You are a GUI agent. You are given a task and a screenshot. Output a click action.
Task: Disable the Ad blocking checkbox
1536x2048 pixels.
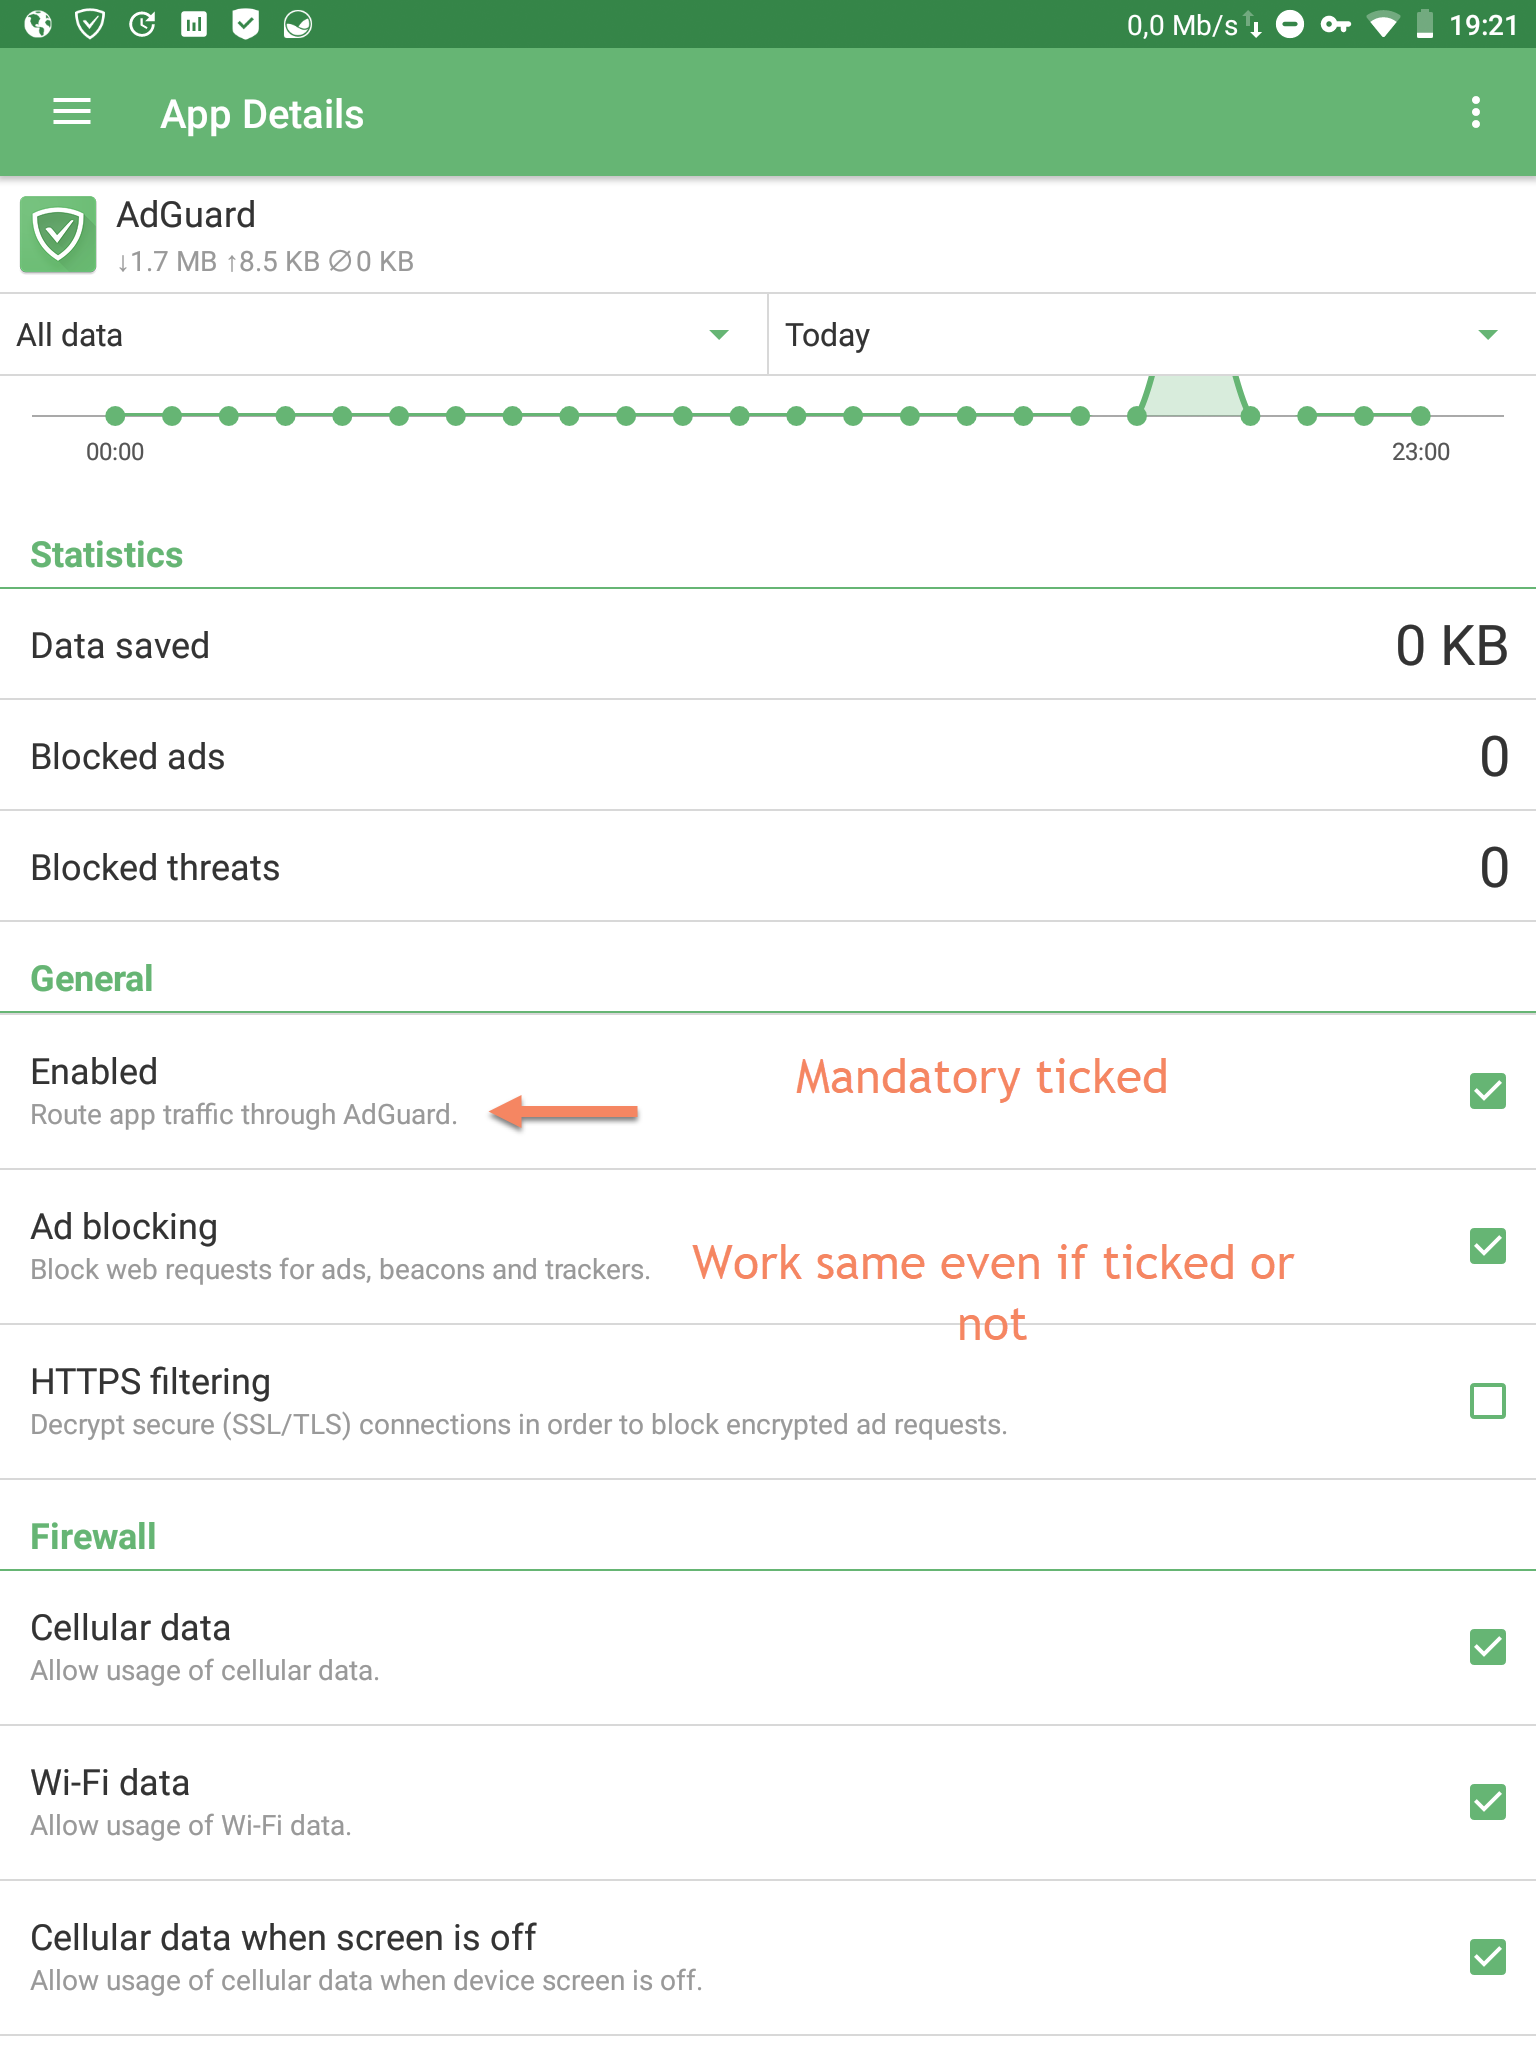click(x=1488, y=1246)
